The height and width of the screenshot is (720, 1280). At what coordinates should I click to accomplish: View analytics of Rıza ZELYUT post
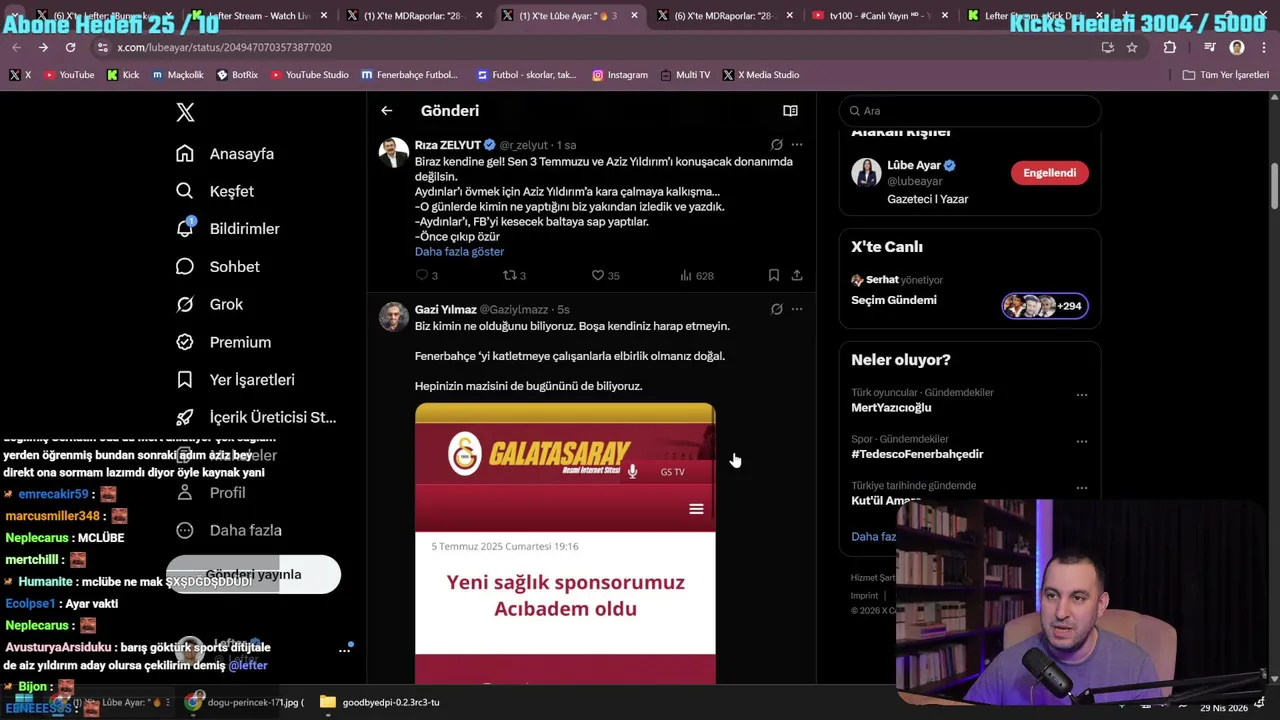click(x=686, y=275)
